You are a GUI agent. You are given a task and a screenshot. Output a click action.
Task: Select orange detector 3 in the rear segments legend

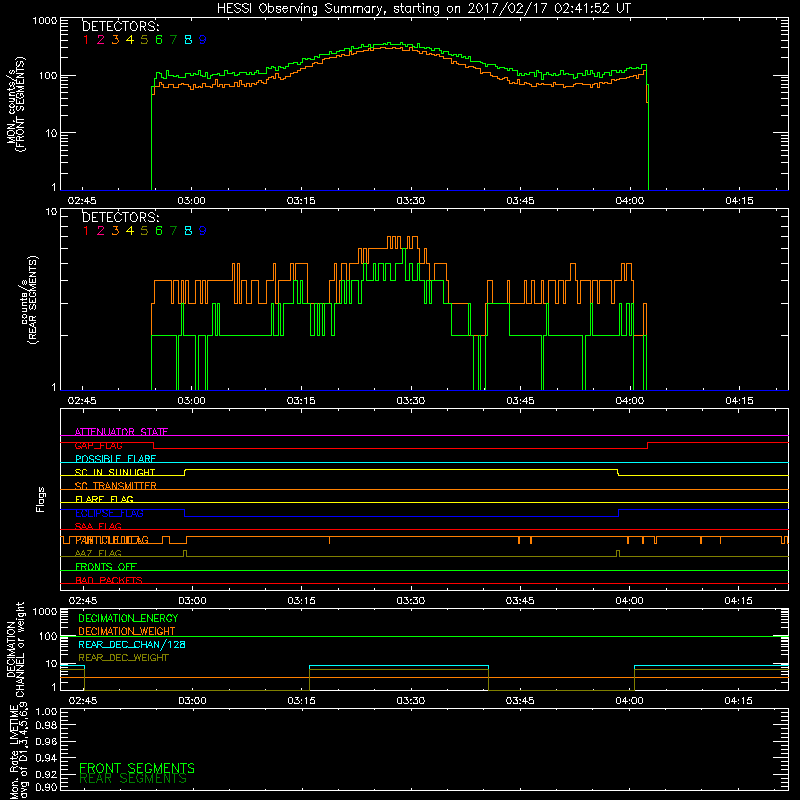pos(115,231)
